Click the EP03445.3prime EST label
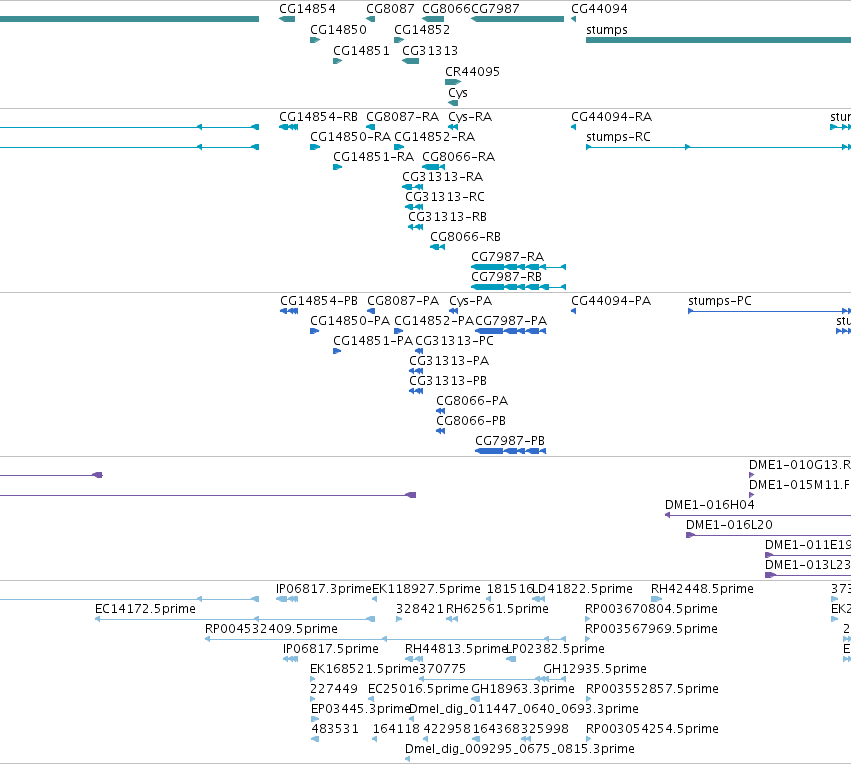 tap(360, 709)
